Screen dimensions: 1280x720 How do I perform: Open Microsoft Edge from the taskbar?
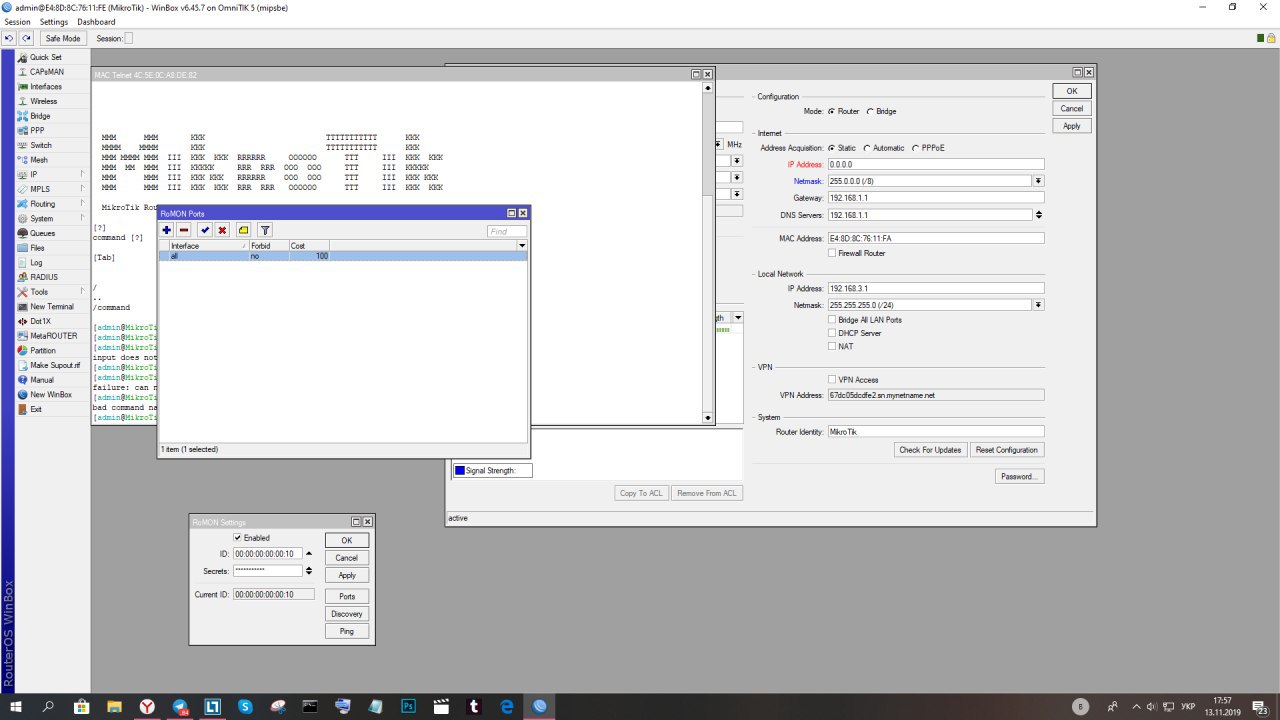[x=506, y=706]
